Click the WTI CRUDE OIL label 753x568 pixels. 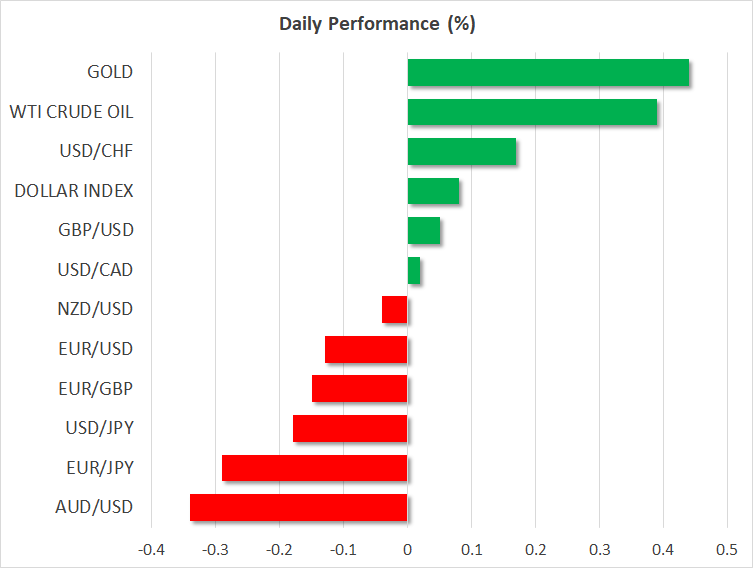(x=71, y=111)
